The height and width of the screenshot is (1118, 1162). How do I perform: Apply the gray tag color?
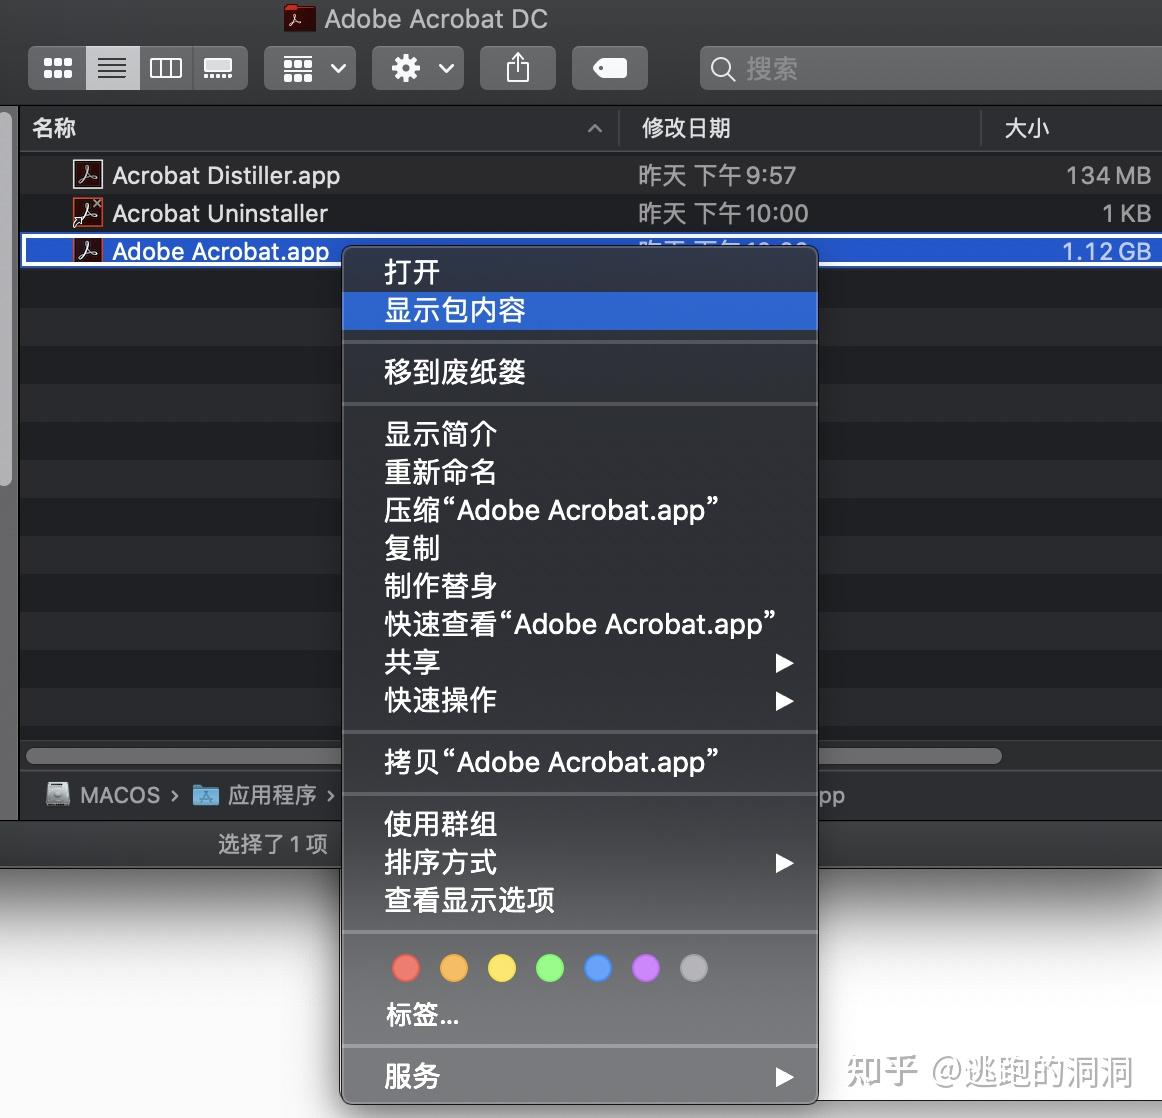(x=694, y=968)
